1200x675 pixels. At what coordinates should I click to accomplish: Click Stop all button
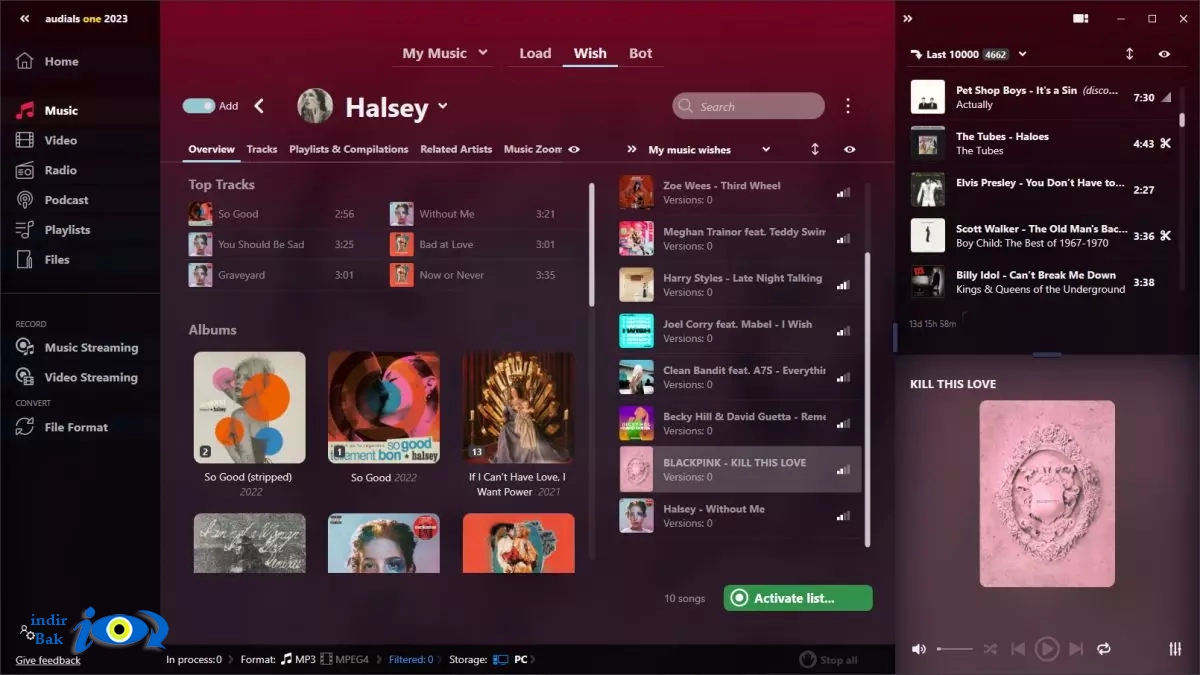829,659
